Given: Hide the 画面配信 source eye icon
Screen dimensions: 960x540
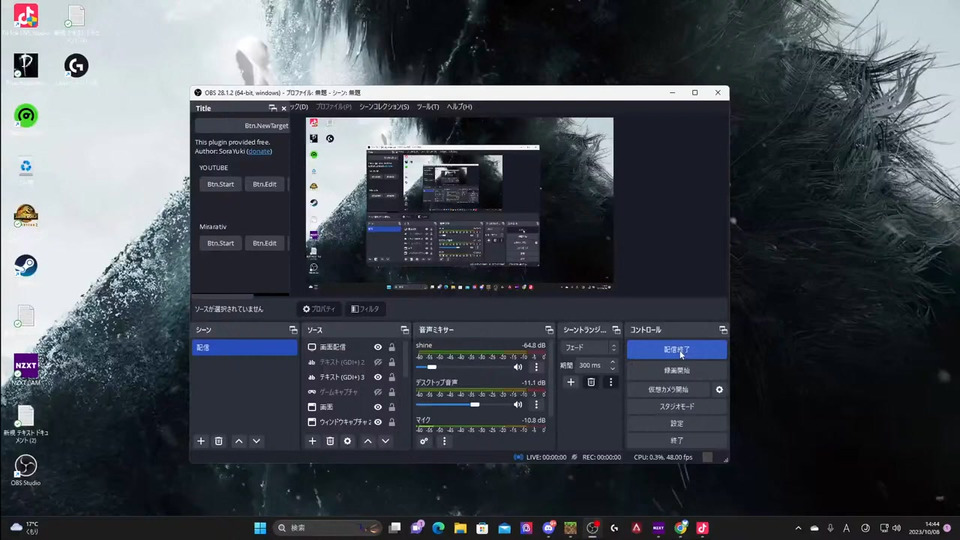Looking at the screenshot, I should click(x=378, y=347).
